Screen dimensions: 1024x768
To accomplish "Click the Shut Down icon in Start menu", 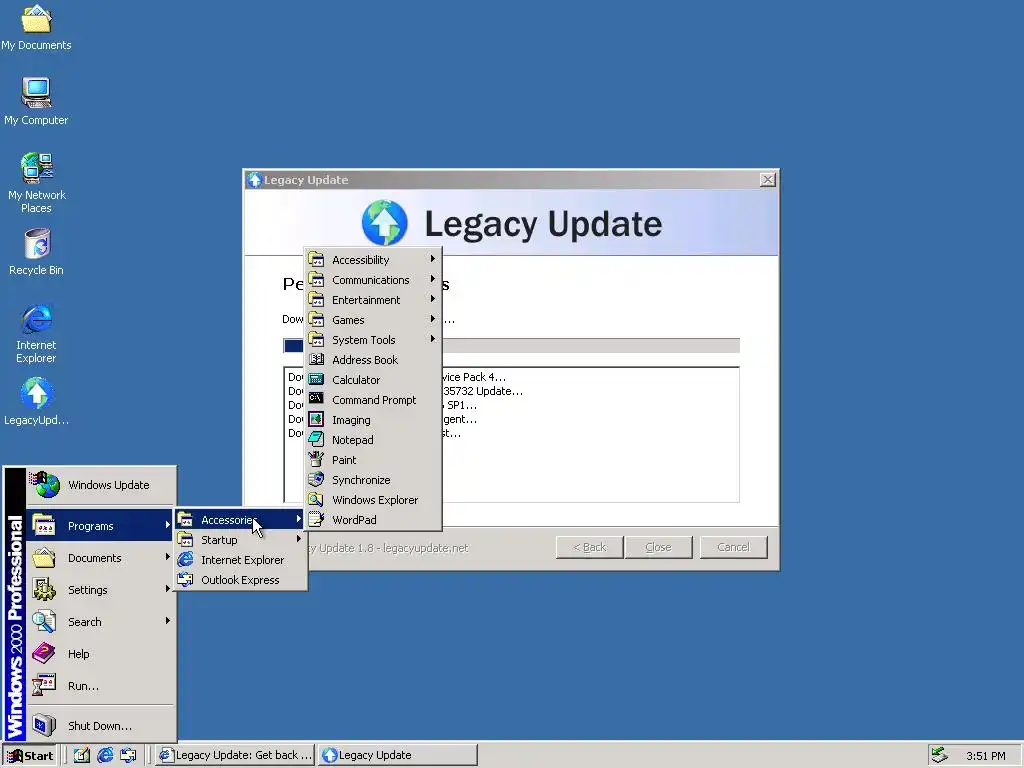I will 44,725.
